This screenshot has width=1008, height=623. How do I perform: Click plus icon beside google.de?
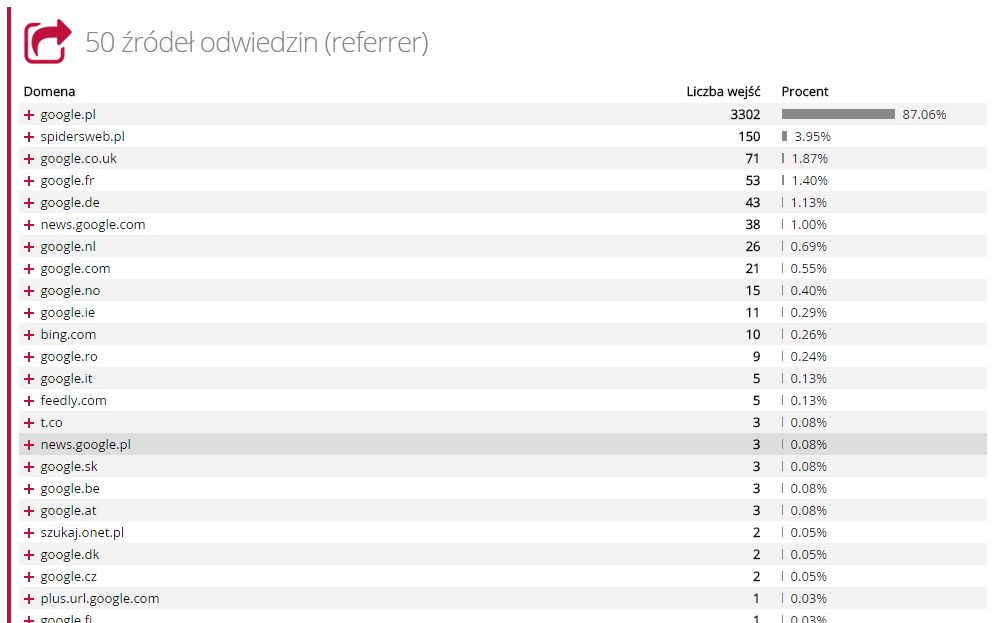tap(29, 203)
